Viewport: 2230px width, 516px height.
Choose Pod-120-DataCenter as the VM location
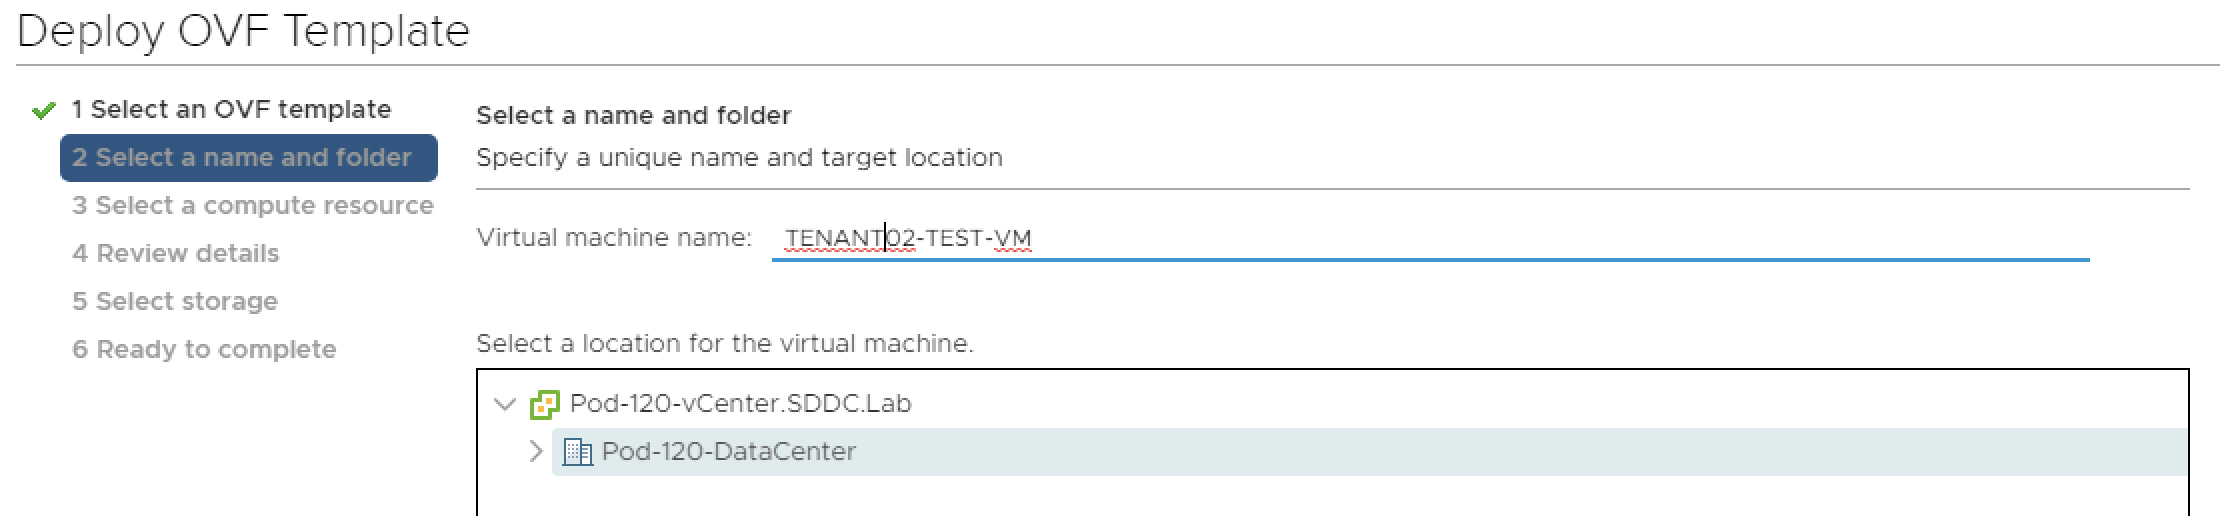[x=728, y=452]
